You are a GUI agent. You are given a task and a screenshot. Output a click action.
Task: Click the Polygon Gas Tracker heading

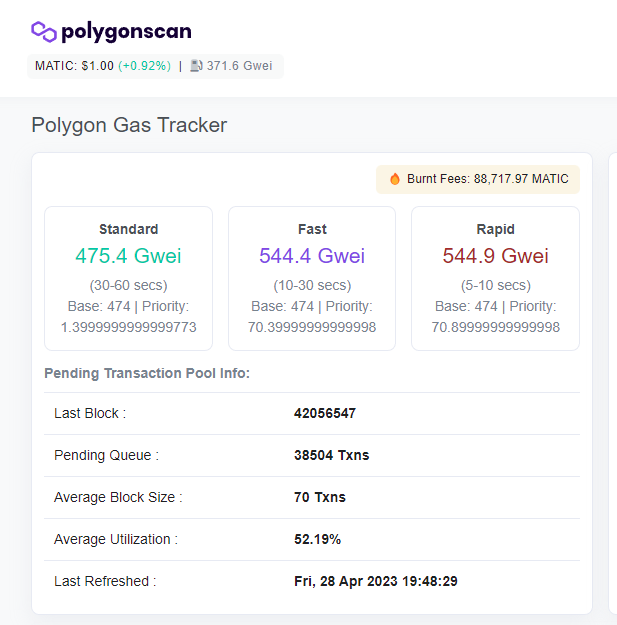(x=129, y=125)
